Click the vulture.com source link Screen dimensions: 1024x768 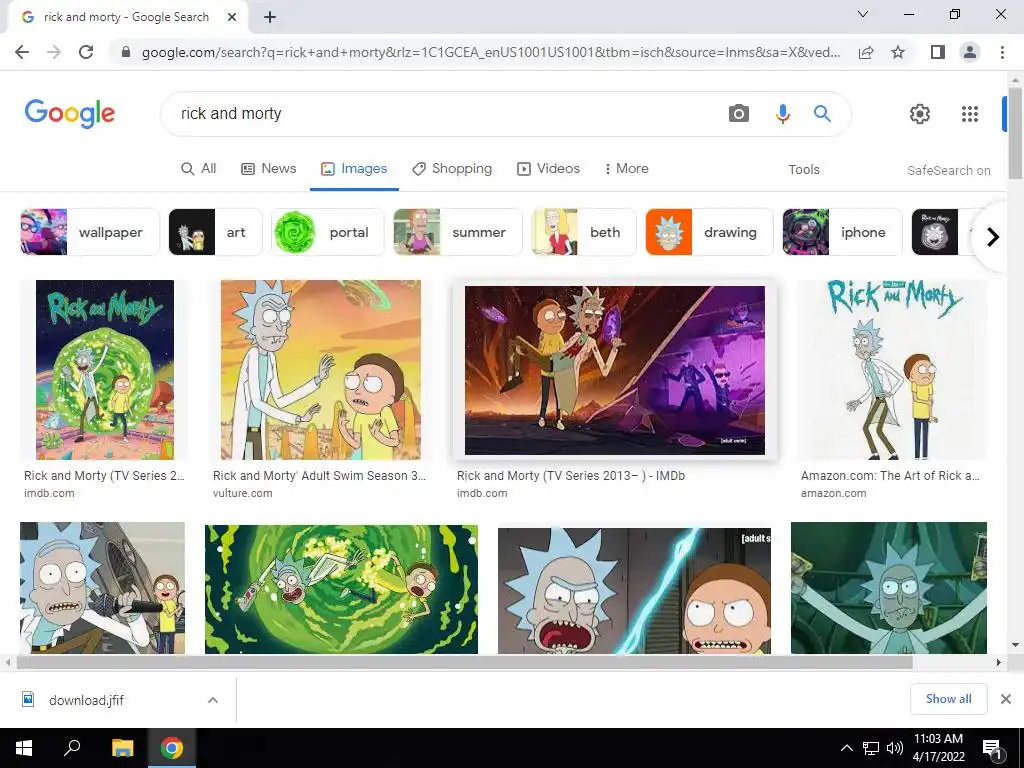242,493
